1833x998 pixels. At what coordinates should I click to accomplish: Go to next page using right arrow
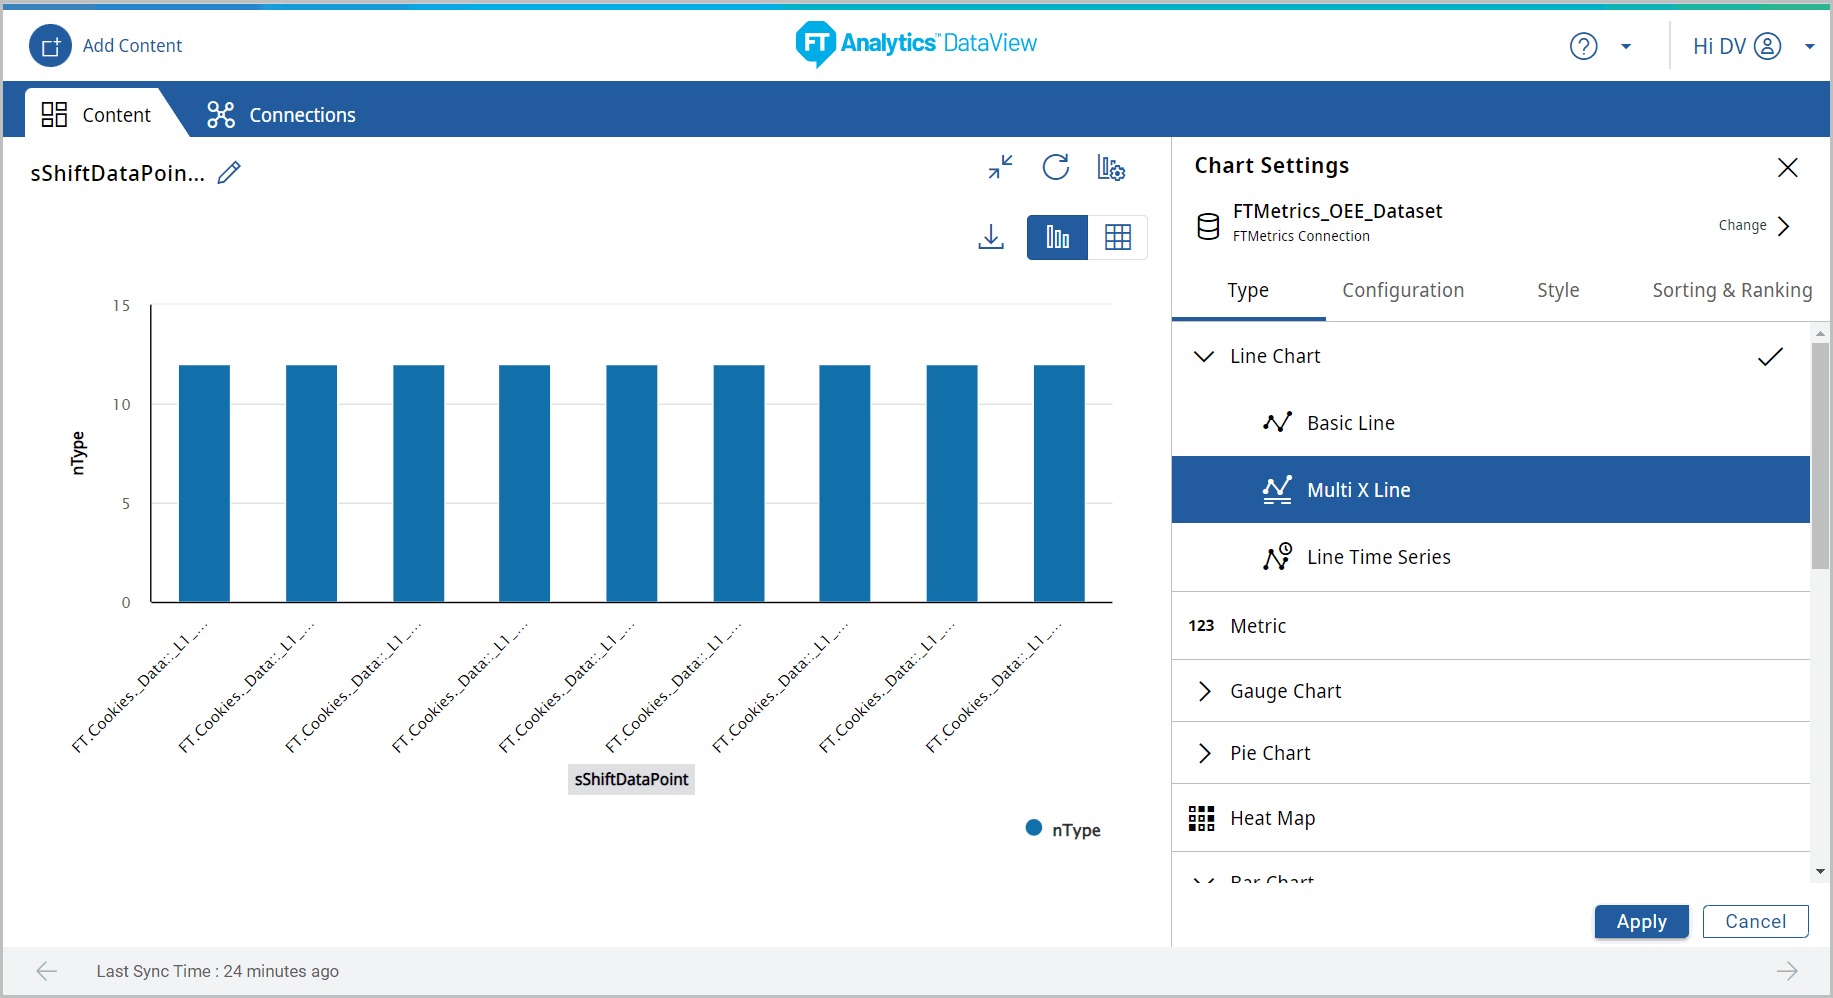[1787, 971]
